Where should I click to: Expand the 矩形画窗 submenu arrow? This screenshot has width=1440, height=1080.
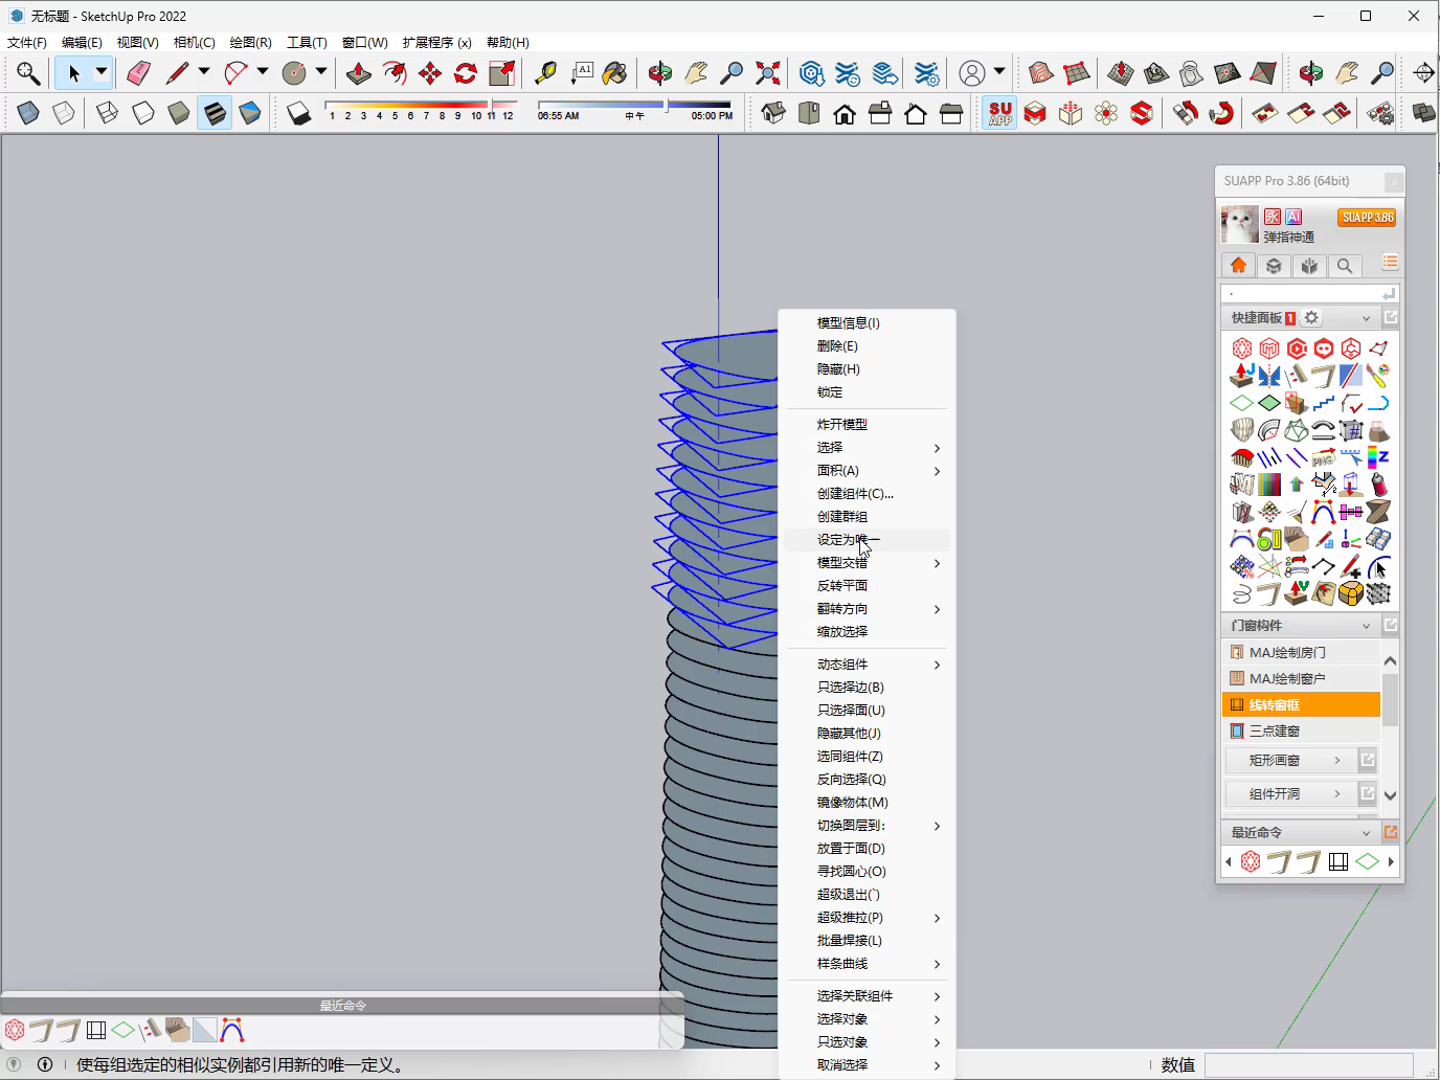(x=1337, y=761)
